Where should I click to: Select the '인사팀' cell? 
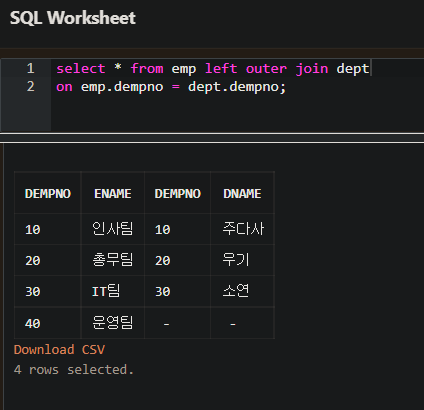pyautogui.click(x=113, y=229)
